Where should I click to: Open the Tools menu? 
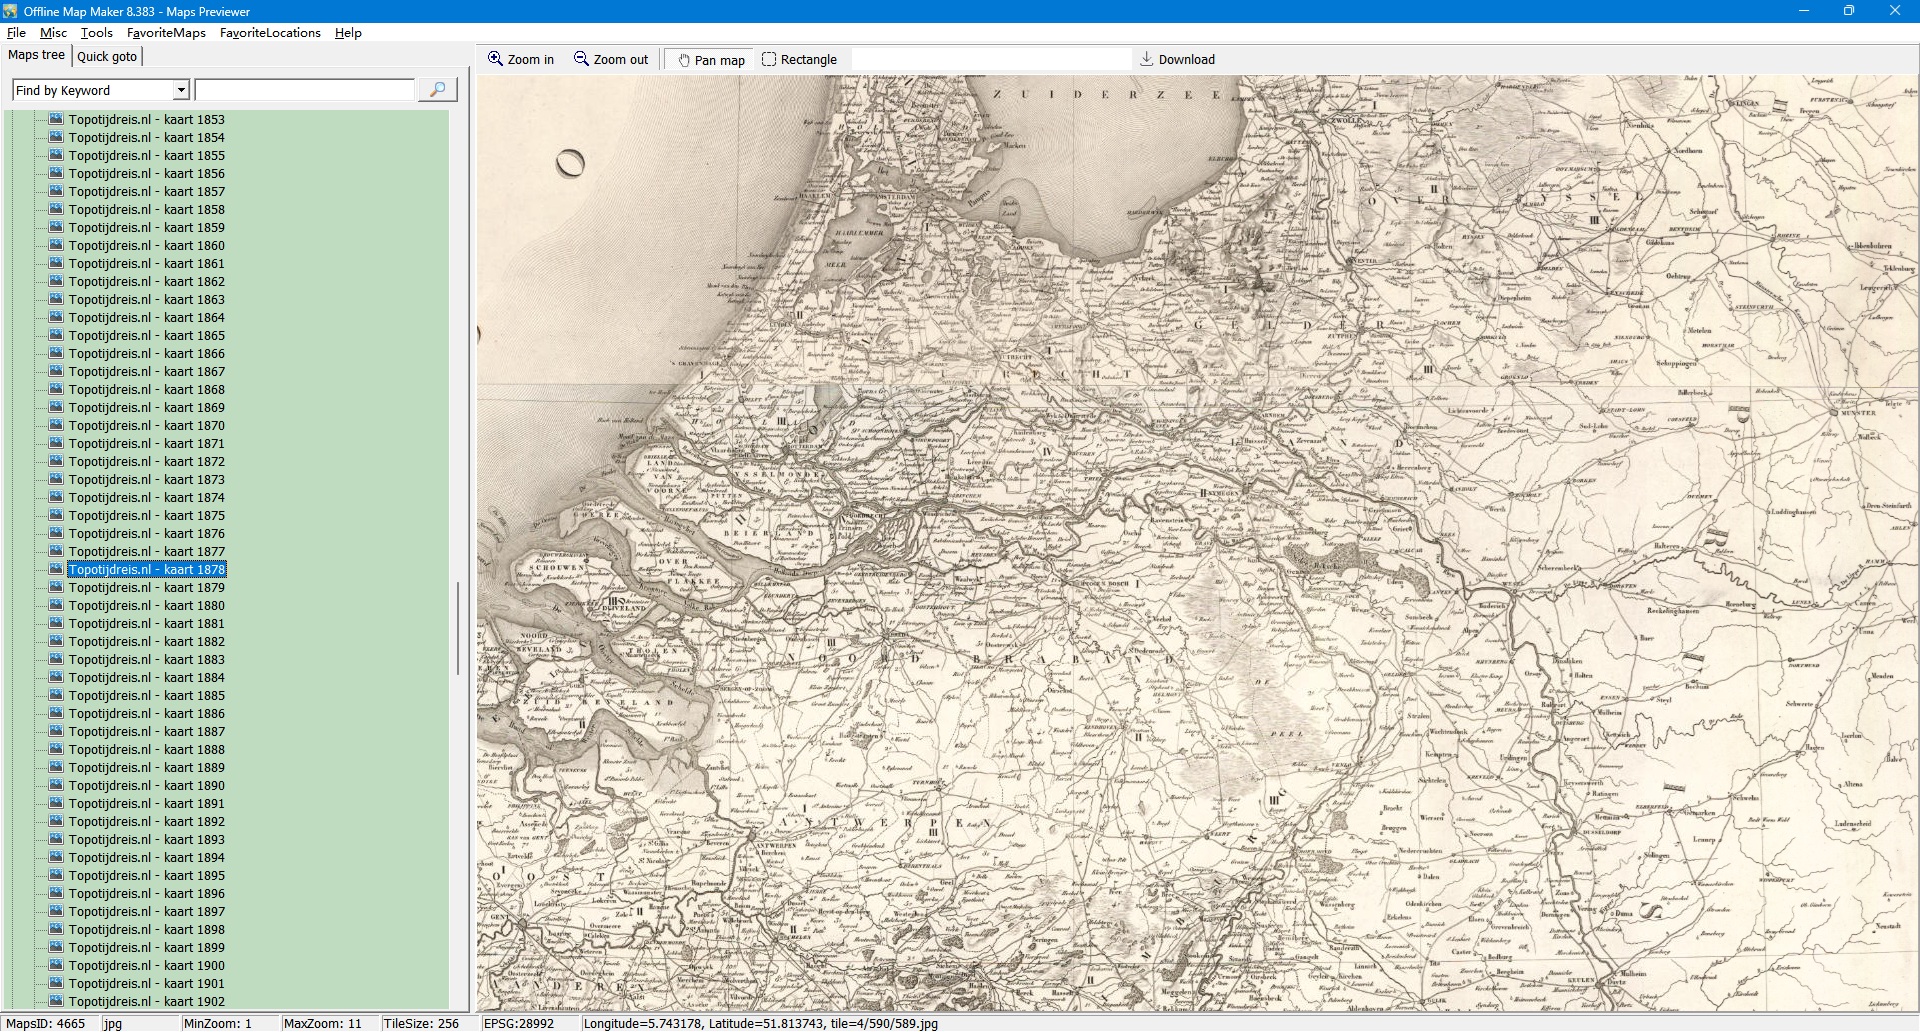(x=96, y=33)
